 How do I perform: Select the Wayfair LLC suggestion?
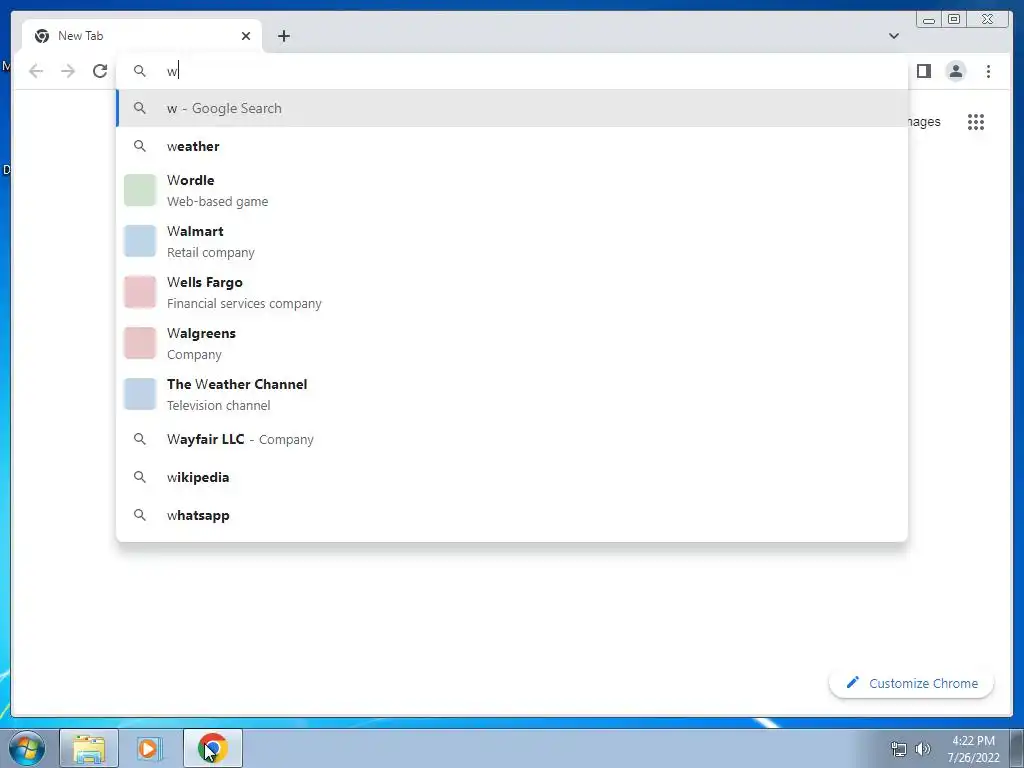click(512, 440)
